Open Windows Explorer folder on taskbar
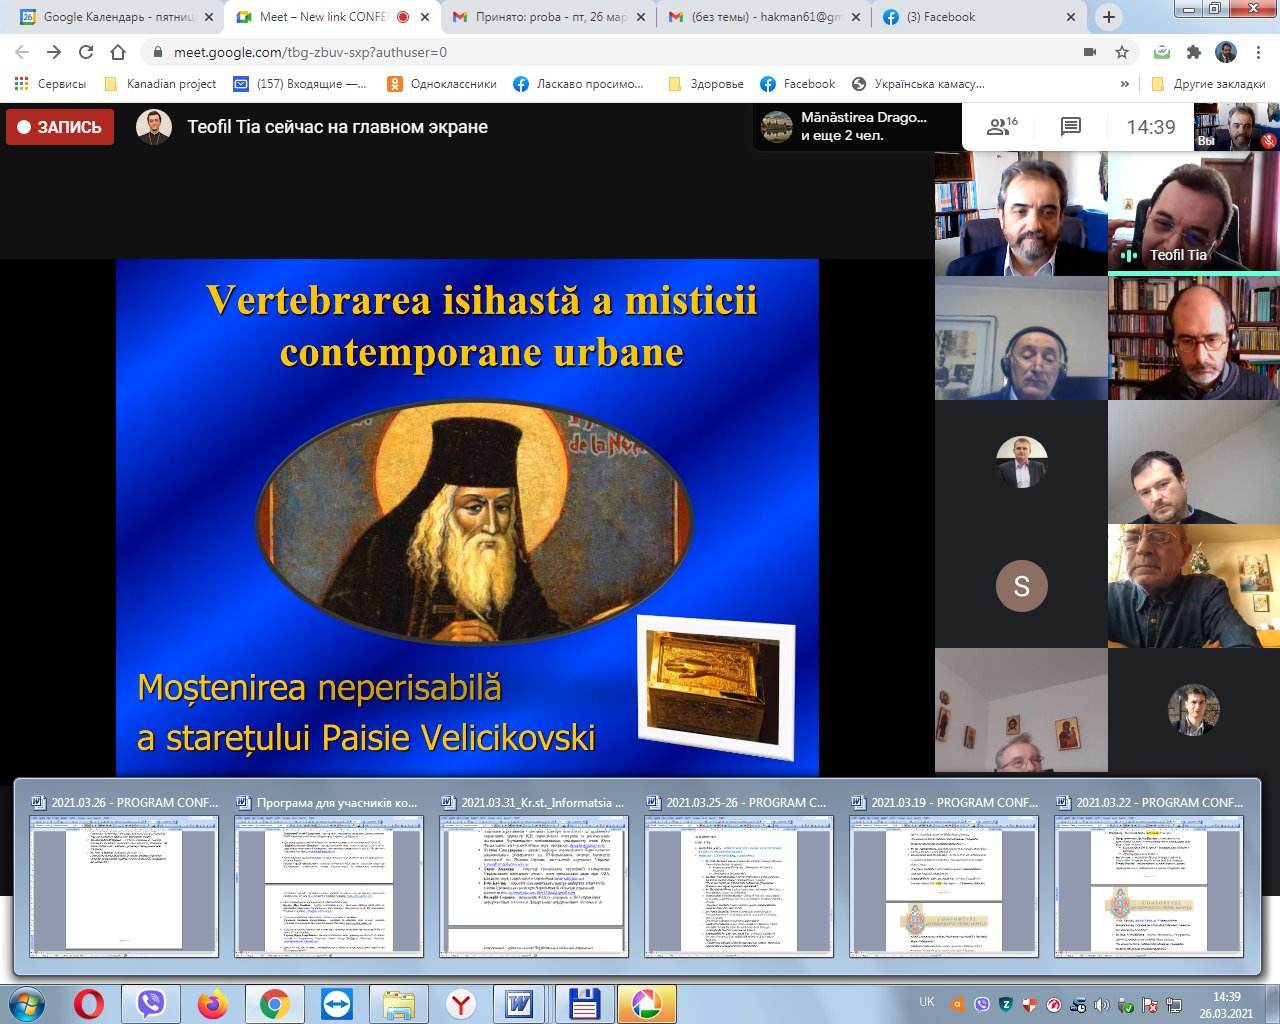The image size is (1280, 1024). point(399,1004)
